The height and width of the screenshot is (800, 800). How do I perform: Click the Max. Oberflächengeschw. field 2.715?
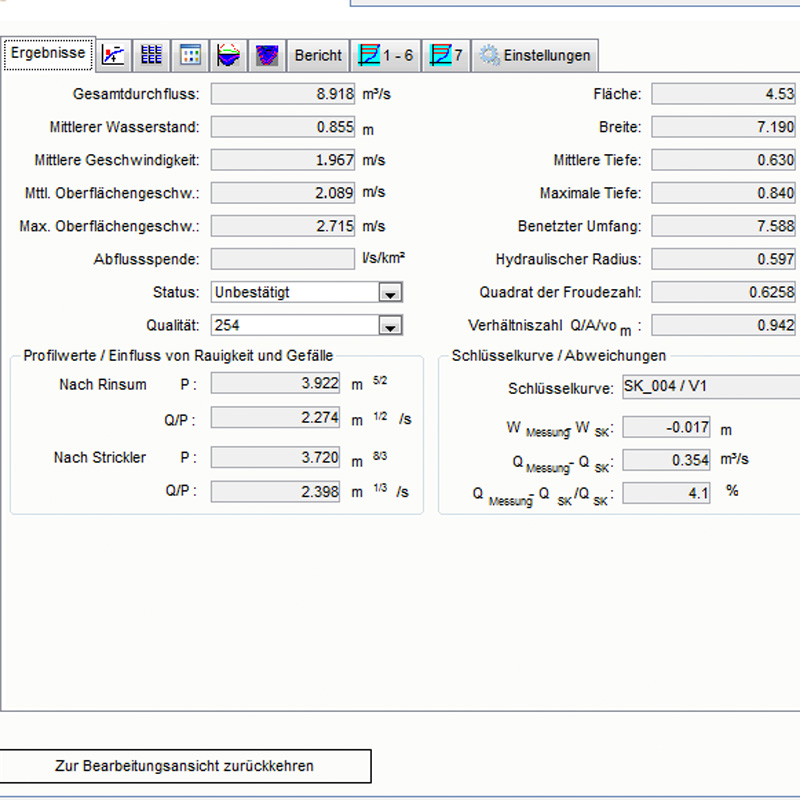(283, 226)
